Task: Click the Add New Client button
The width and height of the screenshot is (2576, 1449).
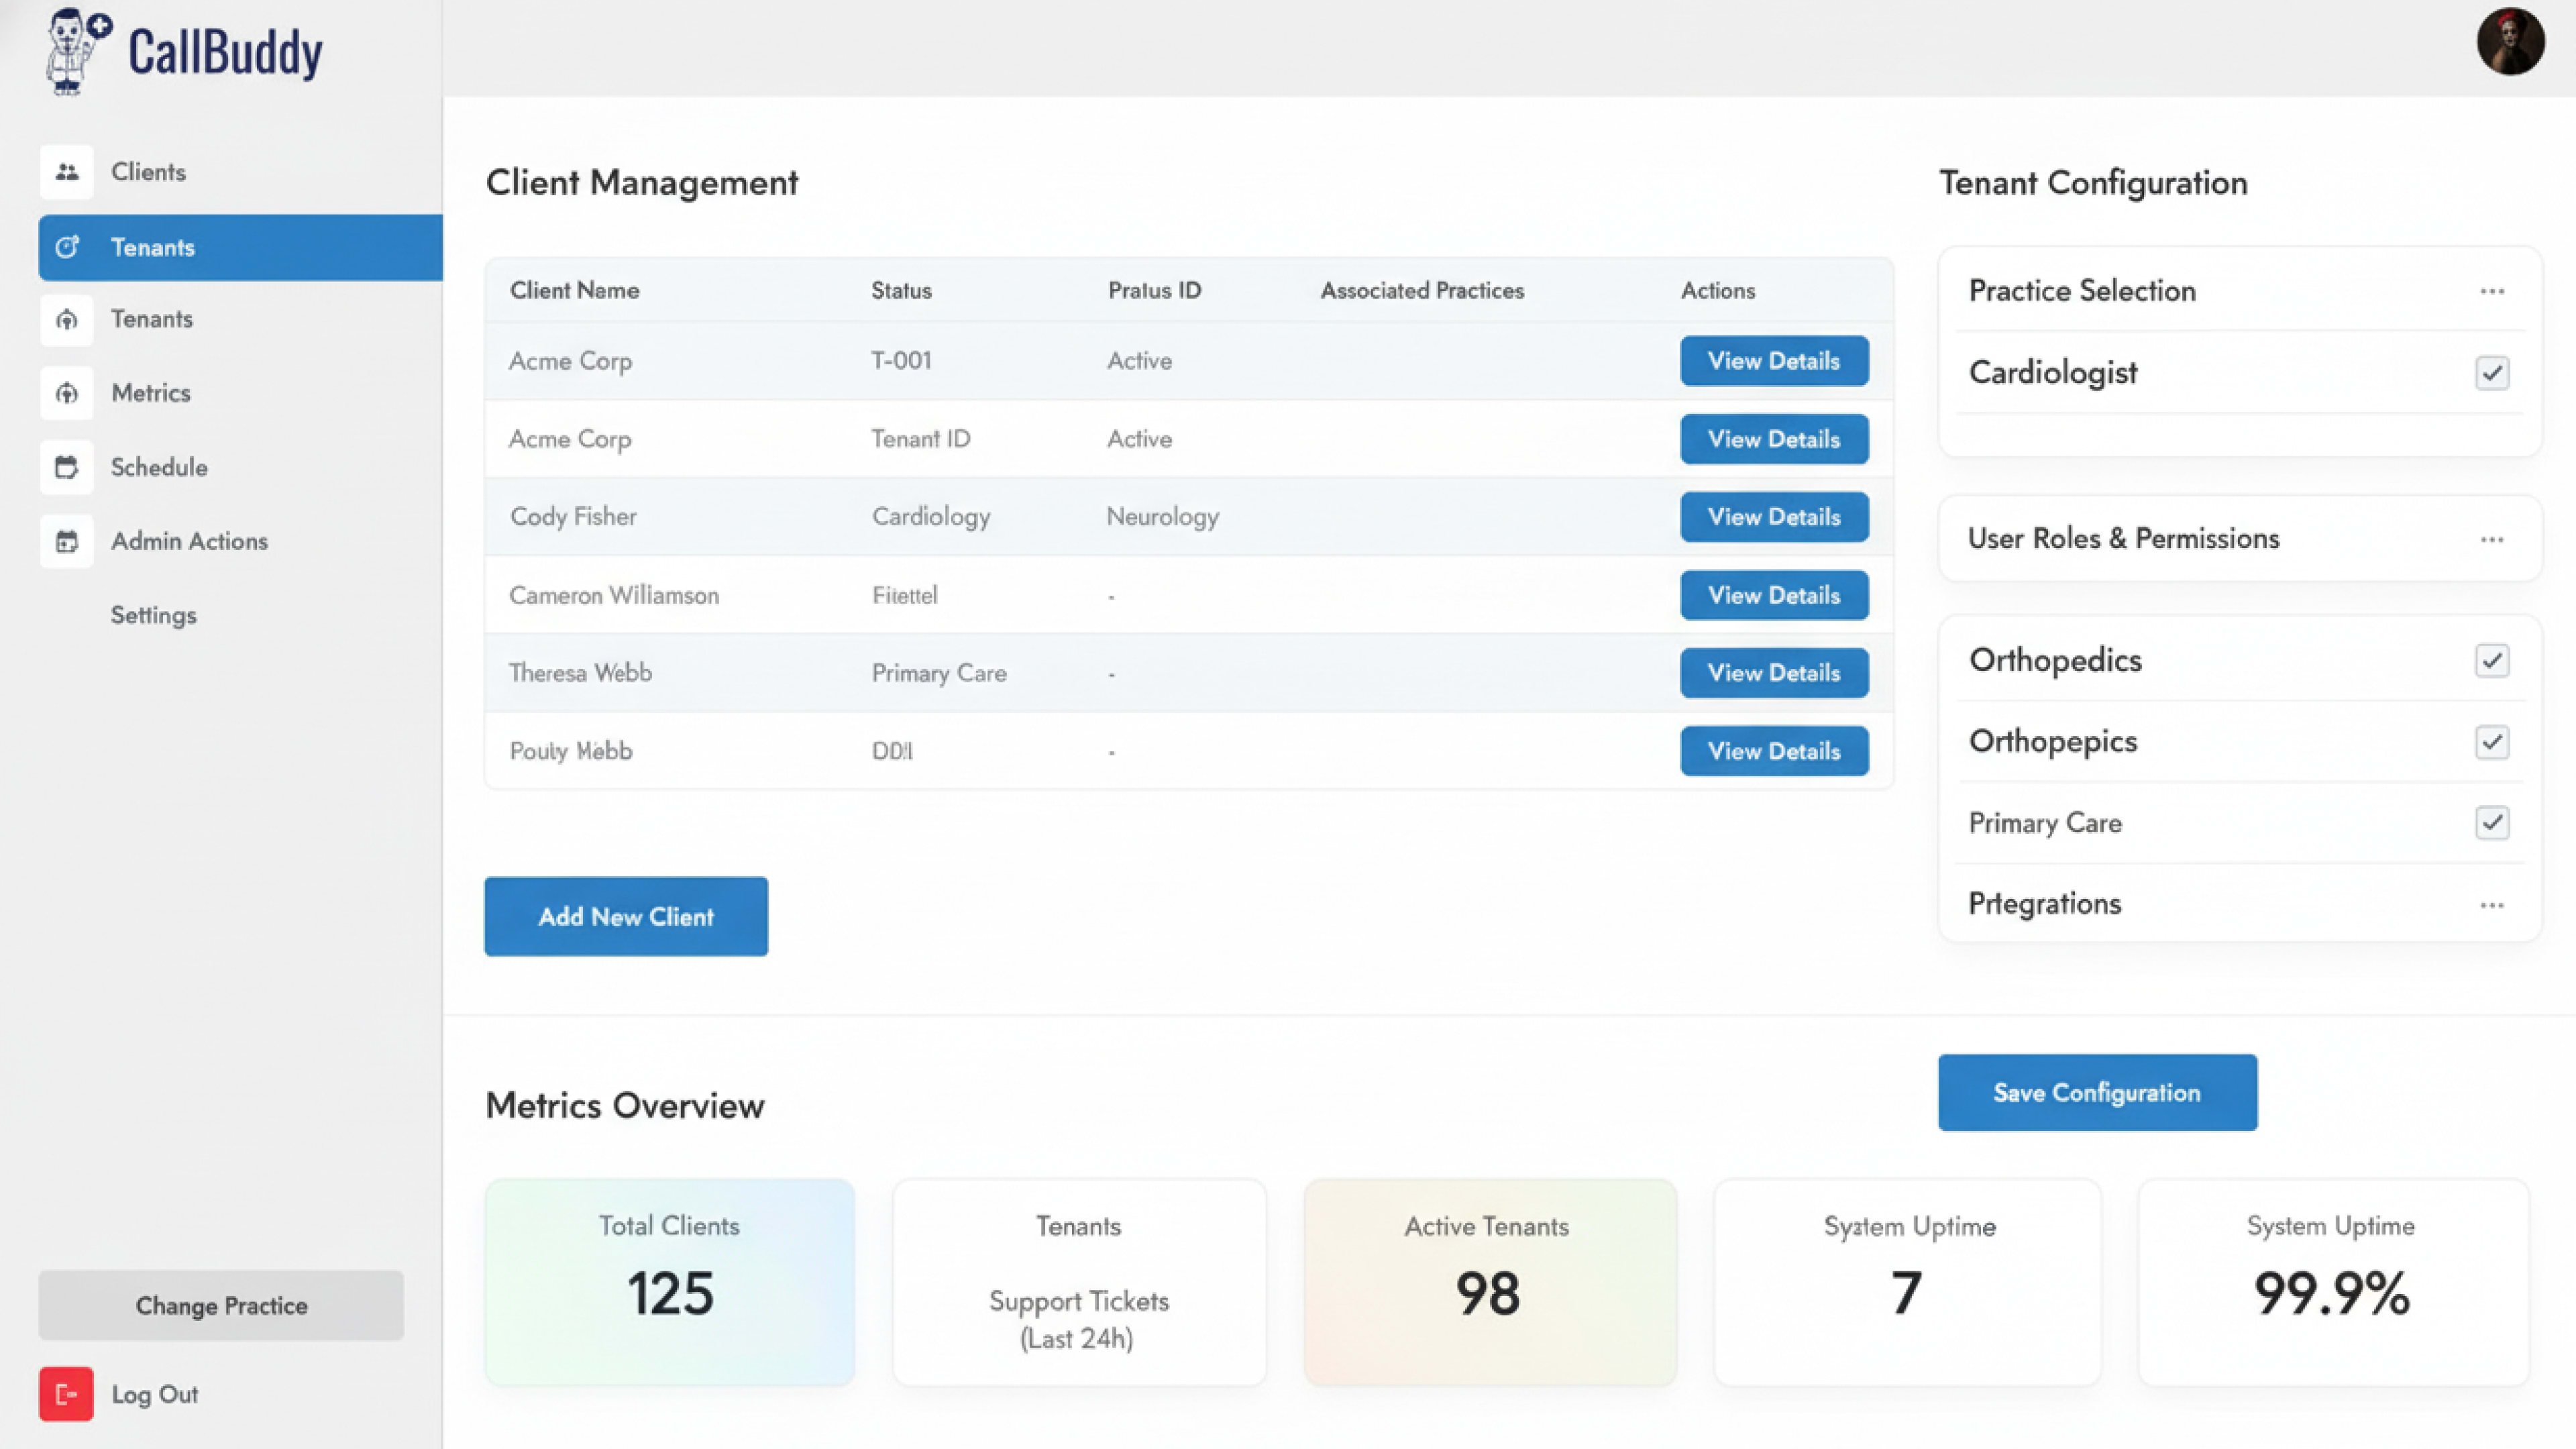Action: (626, 916)
